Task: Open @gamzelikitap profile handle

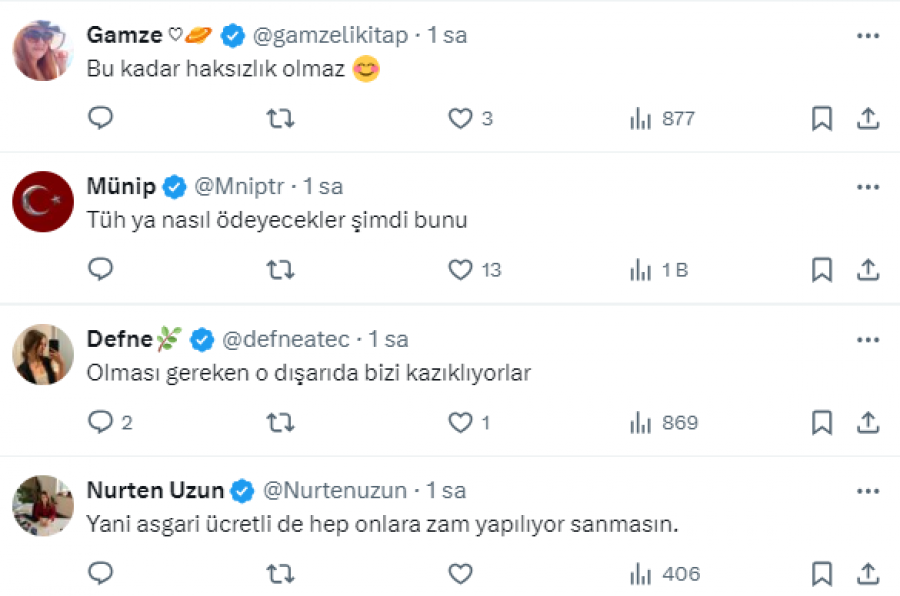Action: pos(330,36)
